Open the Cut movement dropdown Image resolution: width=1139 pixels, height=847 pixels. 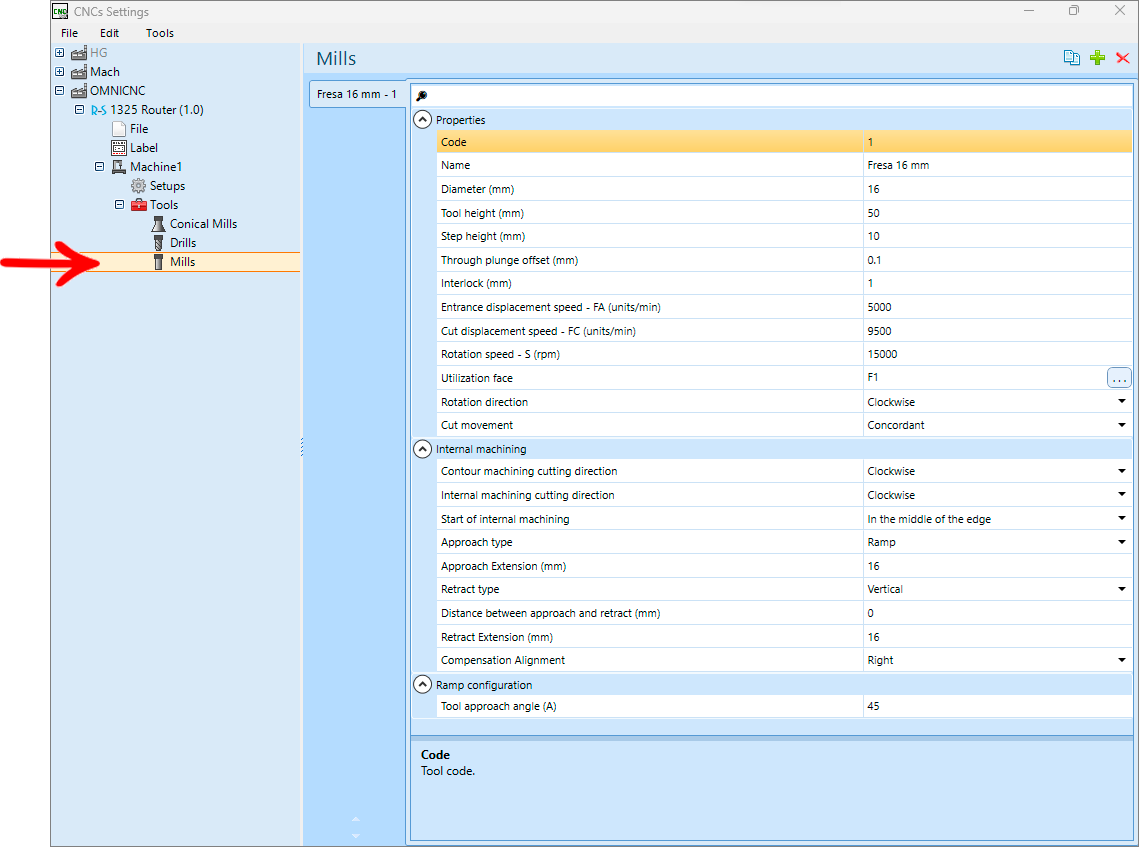tap(1122, 425)
